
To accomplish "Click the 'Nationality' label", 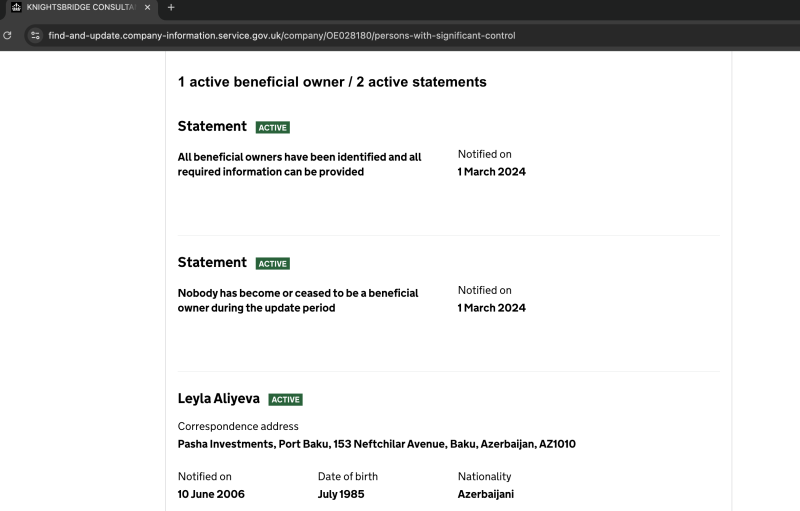I will pos(484,476).
